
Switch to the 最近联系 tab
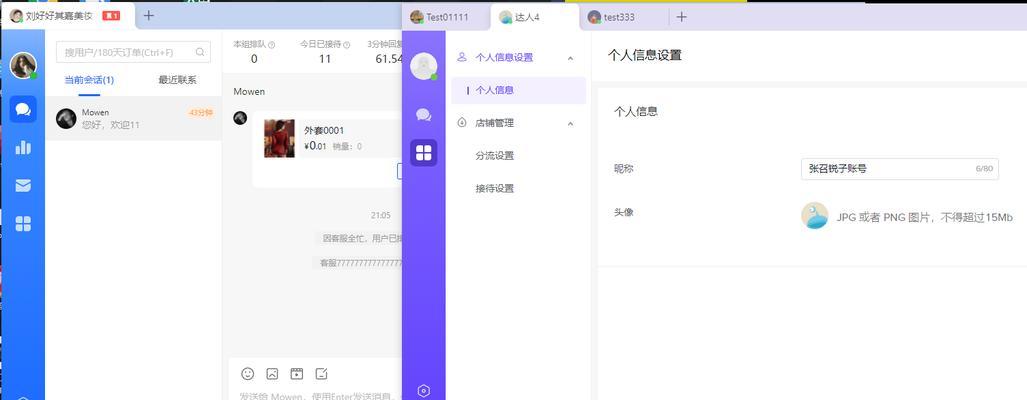tap(177, 80)
